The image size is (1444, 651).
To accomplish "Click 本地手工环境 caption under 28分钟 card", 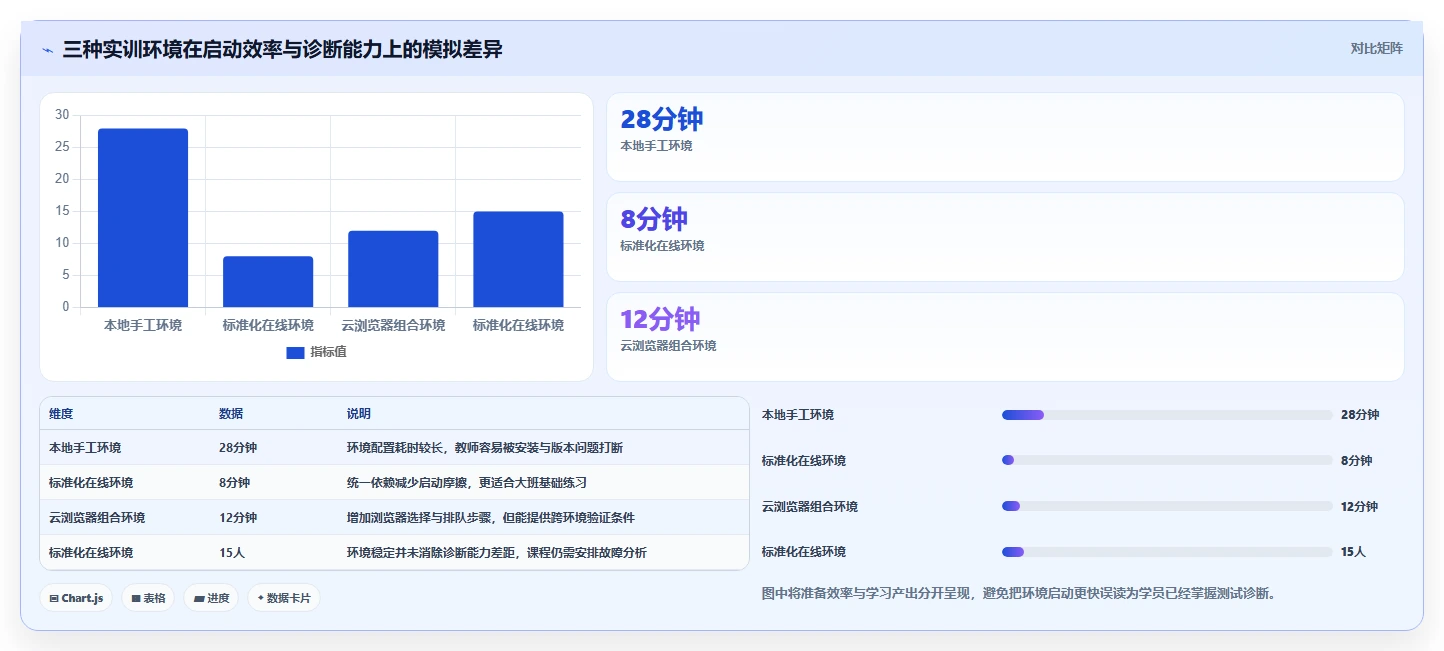I will coord(656,146).
